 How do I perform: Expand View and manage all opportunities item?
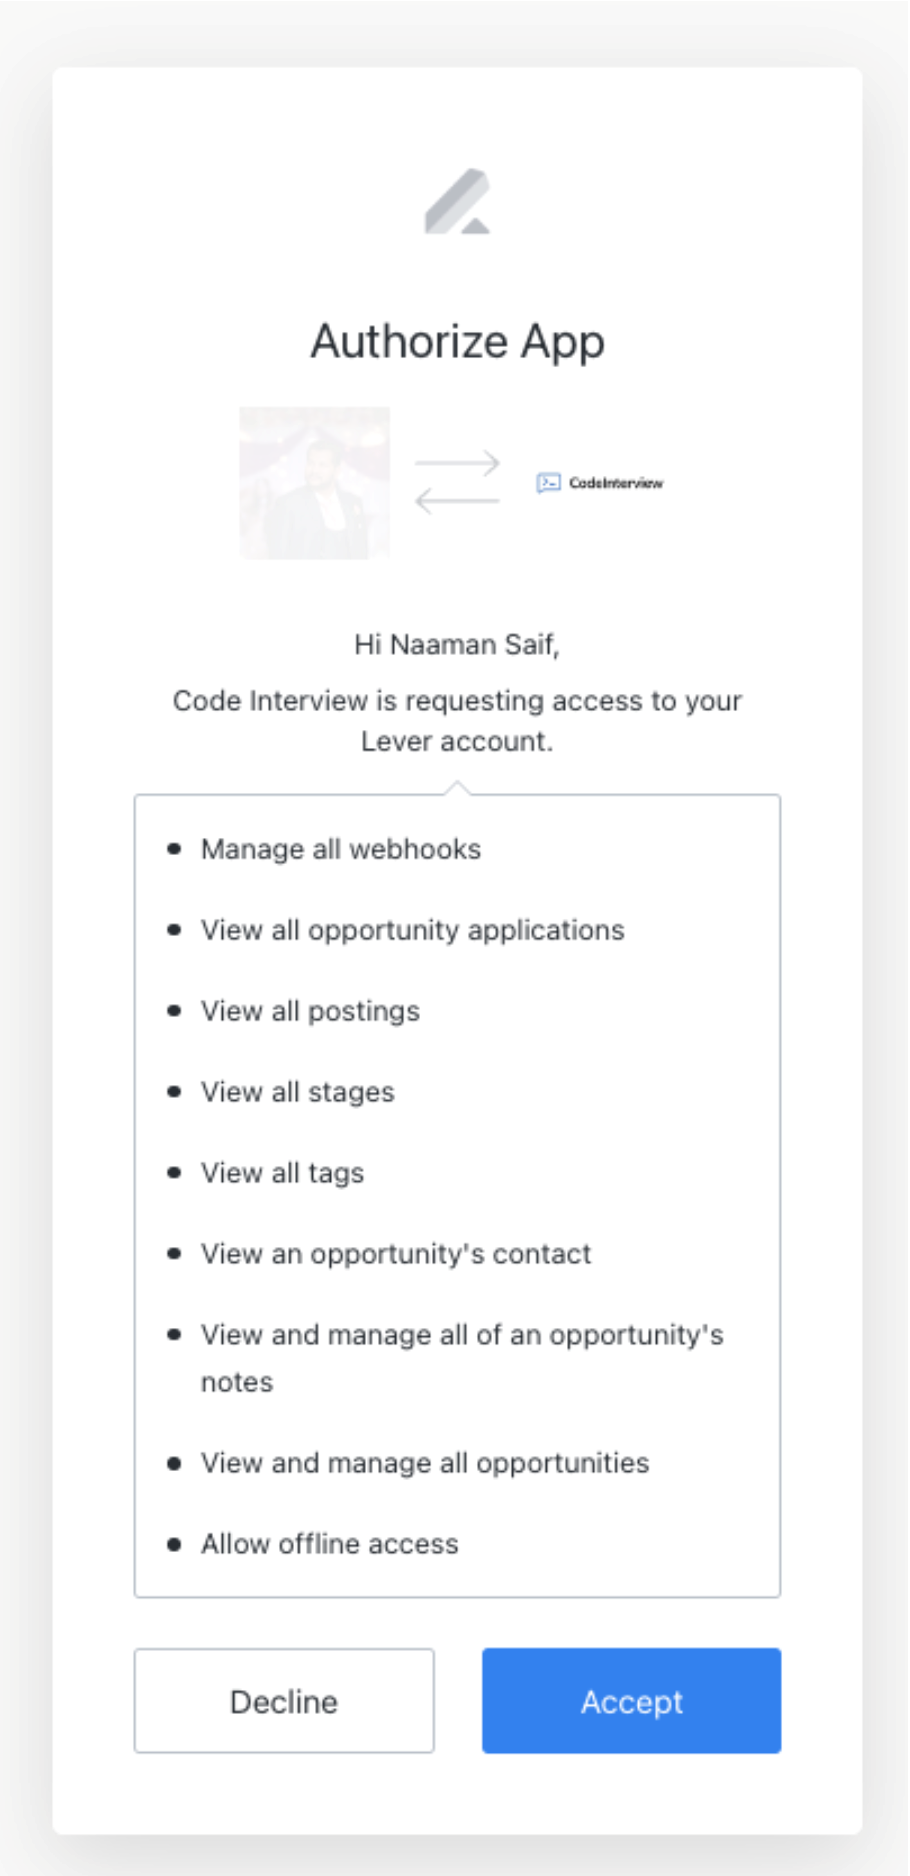click(x=424, y=1463)
